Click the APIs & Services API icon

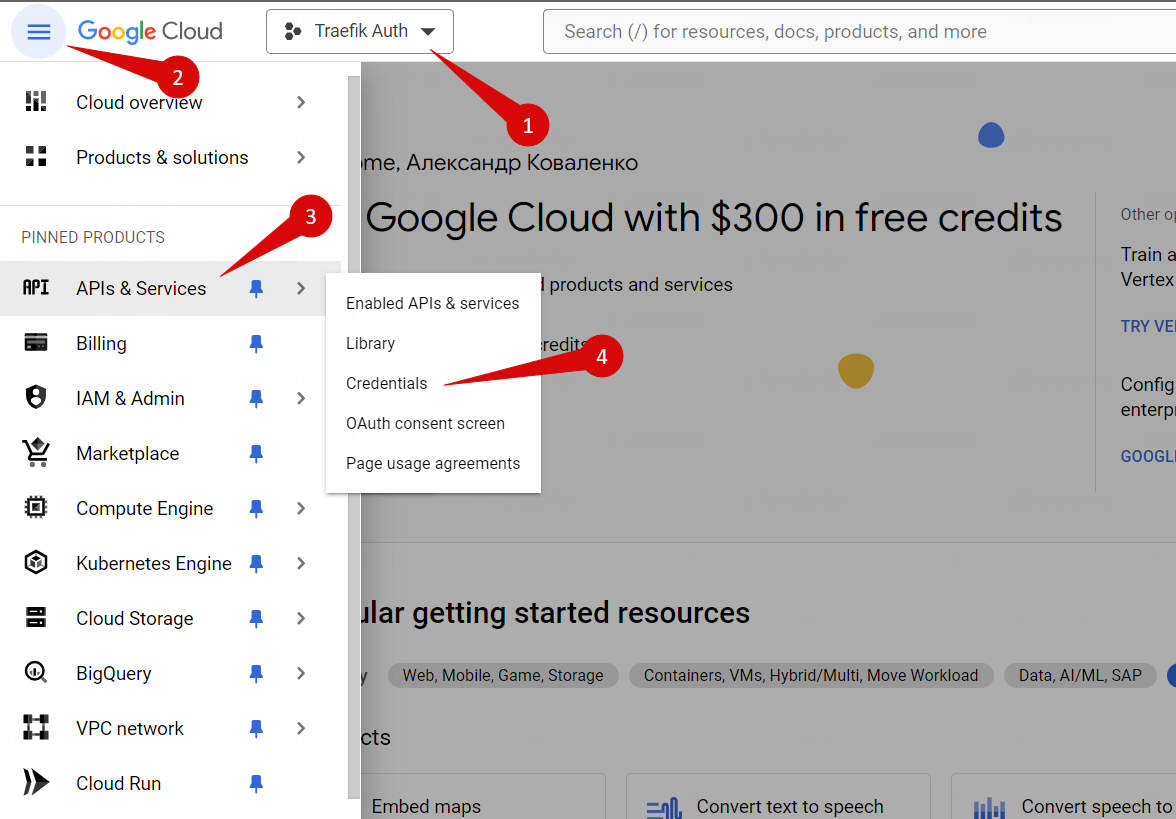pos(36,288)
